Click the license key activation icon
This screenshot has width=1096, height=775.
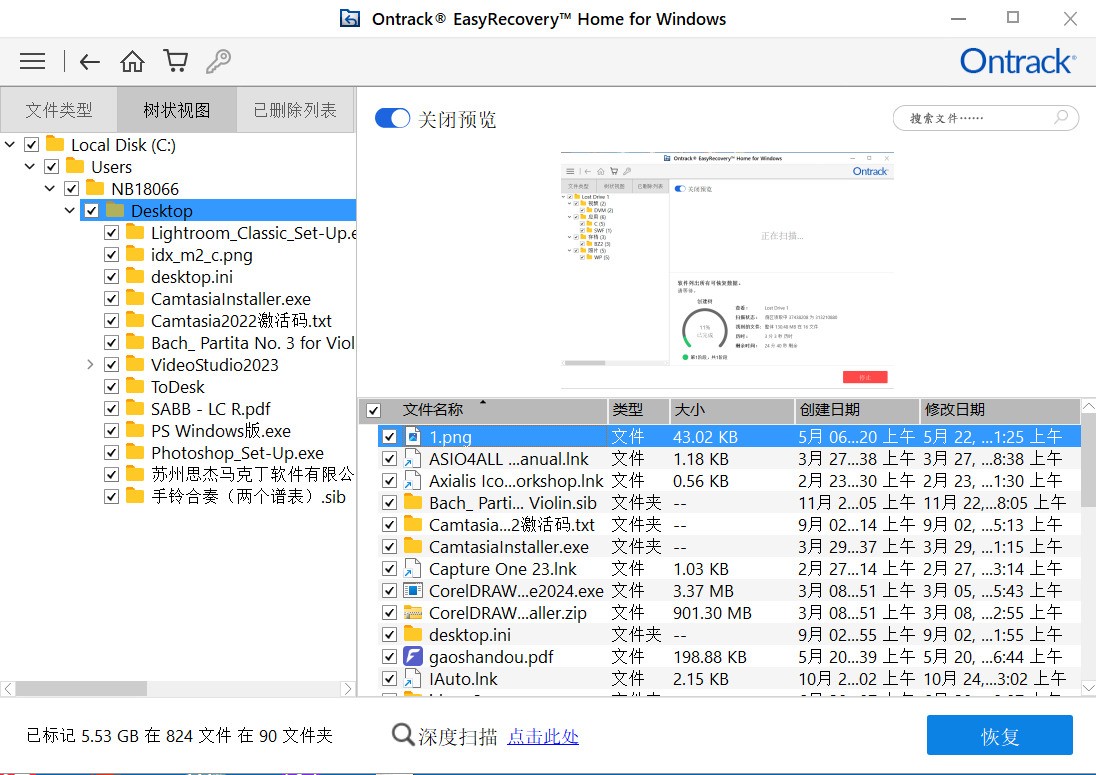[x=218, y=61]
